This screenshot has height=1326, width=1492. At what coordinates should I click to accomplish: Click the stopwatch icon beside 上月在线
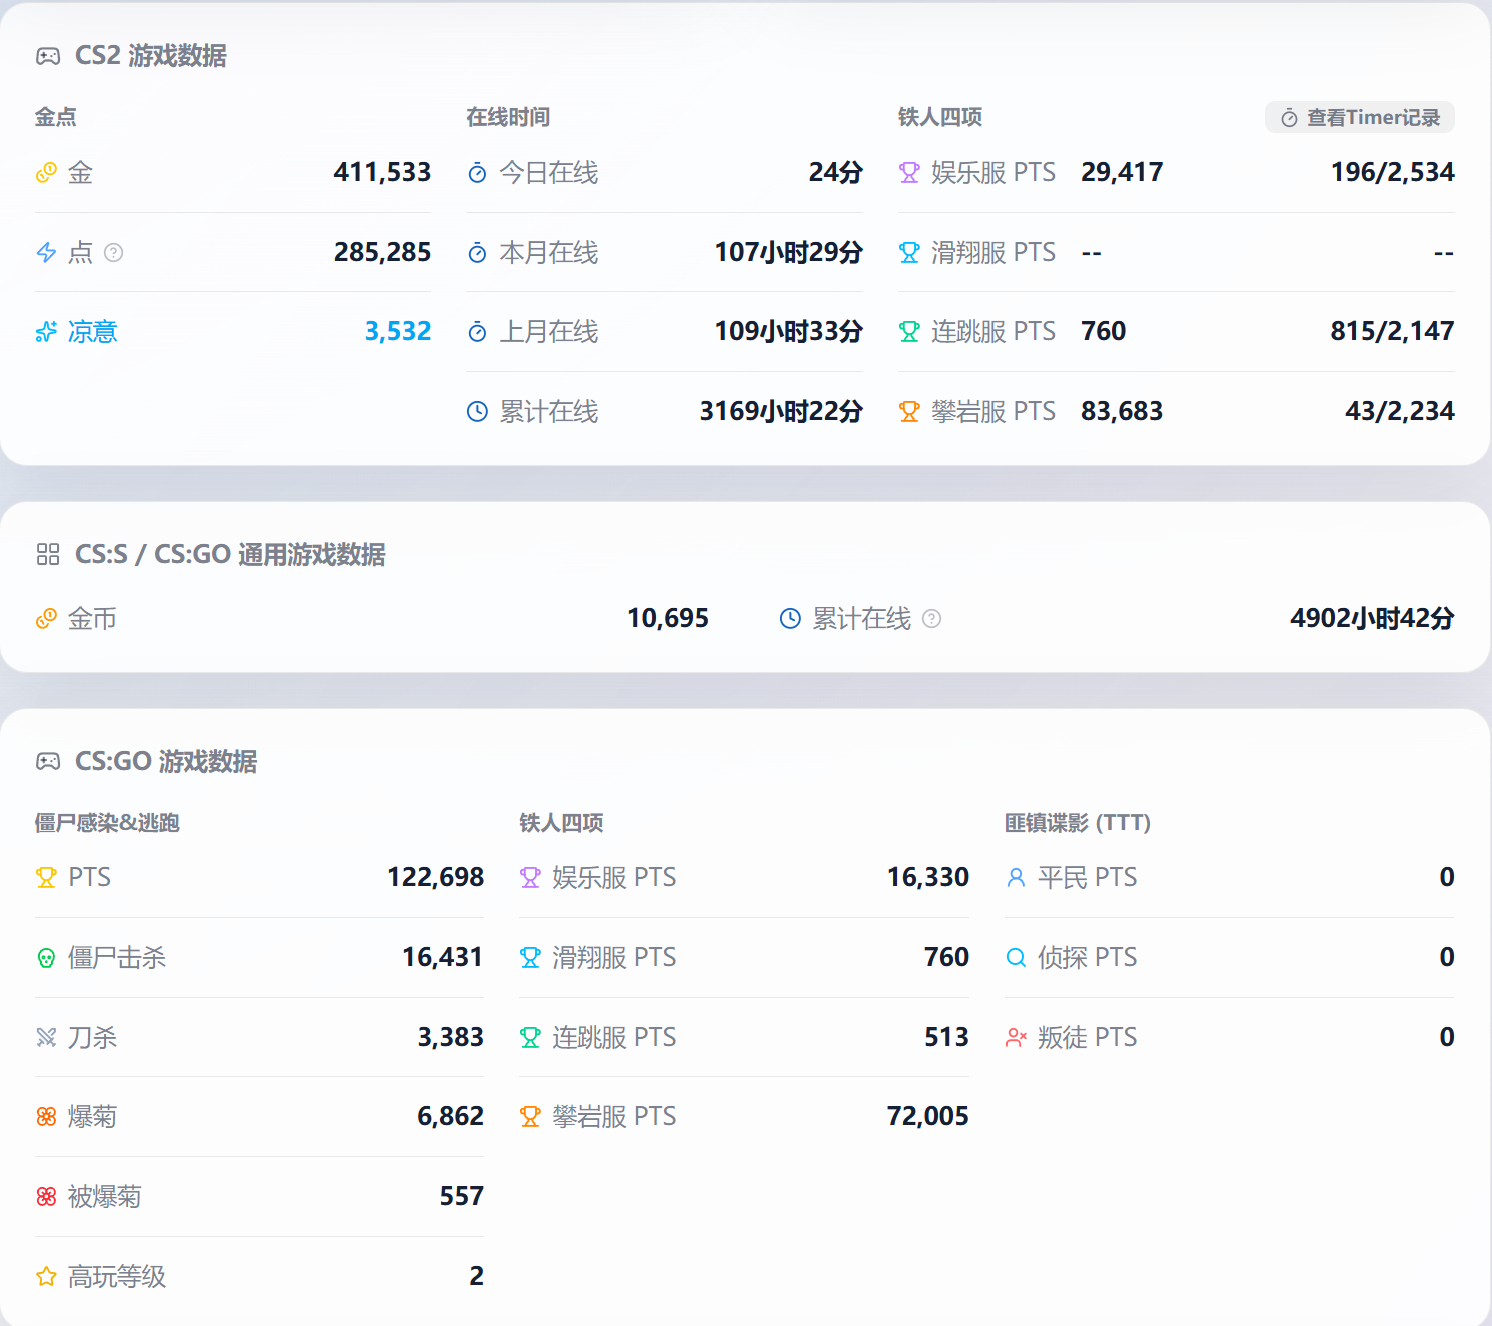pos(478,332)
